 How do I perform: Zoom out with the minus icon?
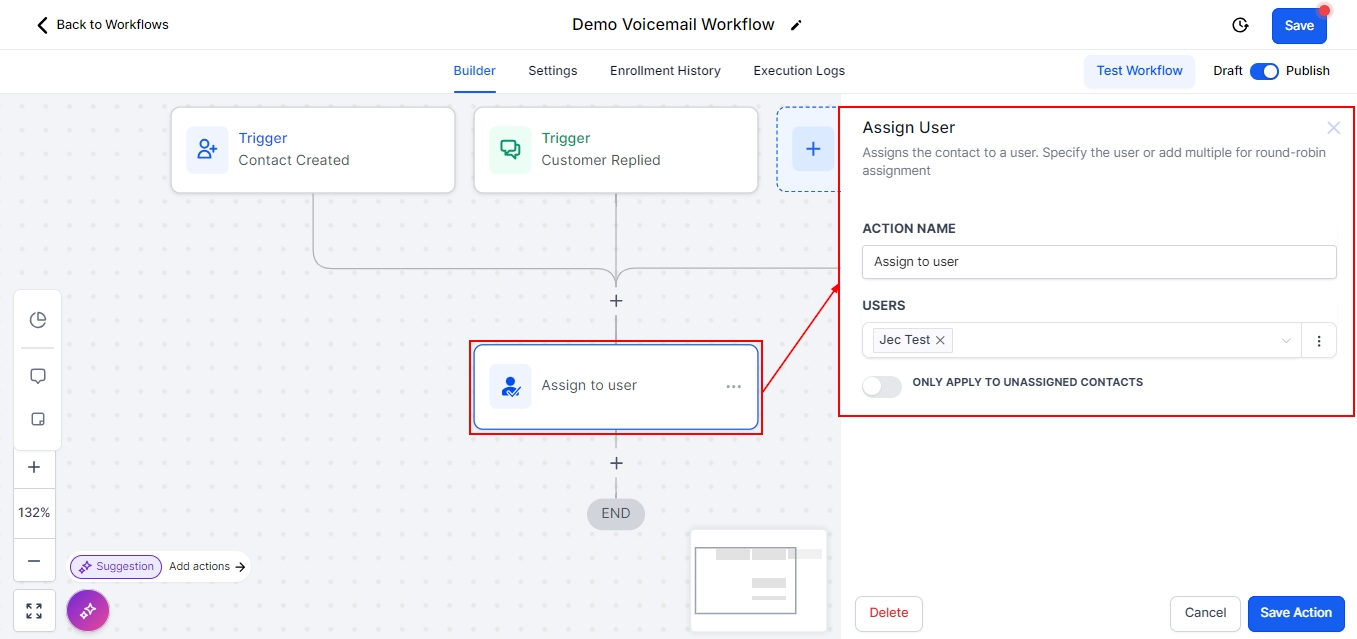[x=34, y=561]
